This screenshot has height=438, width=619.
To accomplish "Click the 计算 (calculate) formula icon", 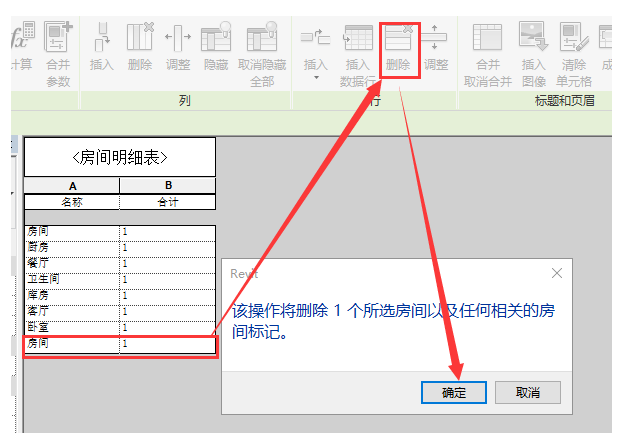I will [22, 37].
